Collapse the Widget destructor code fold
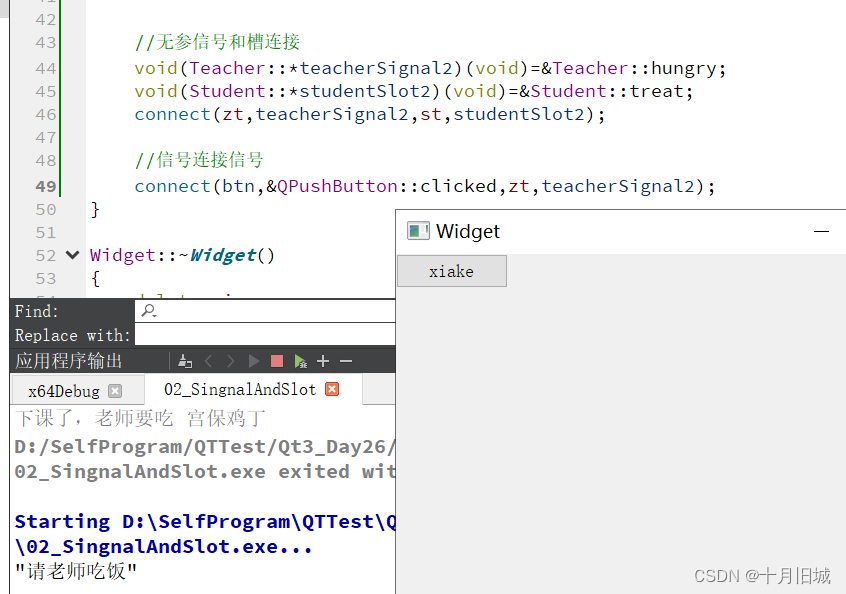This screenshot has width=846, height=594. (x=72, y=255)
